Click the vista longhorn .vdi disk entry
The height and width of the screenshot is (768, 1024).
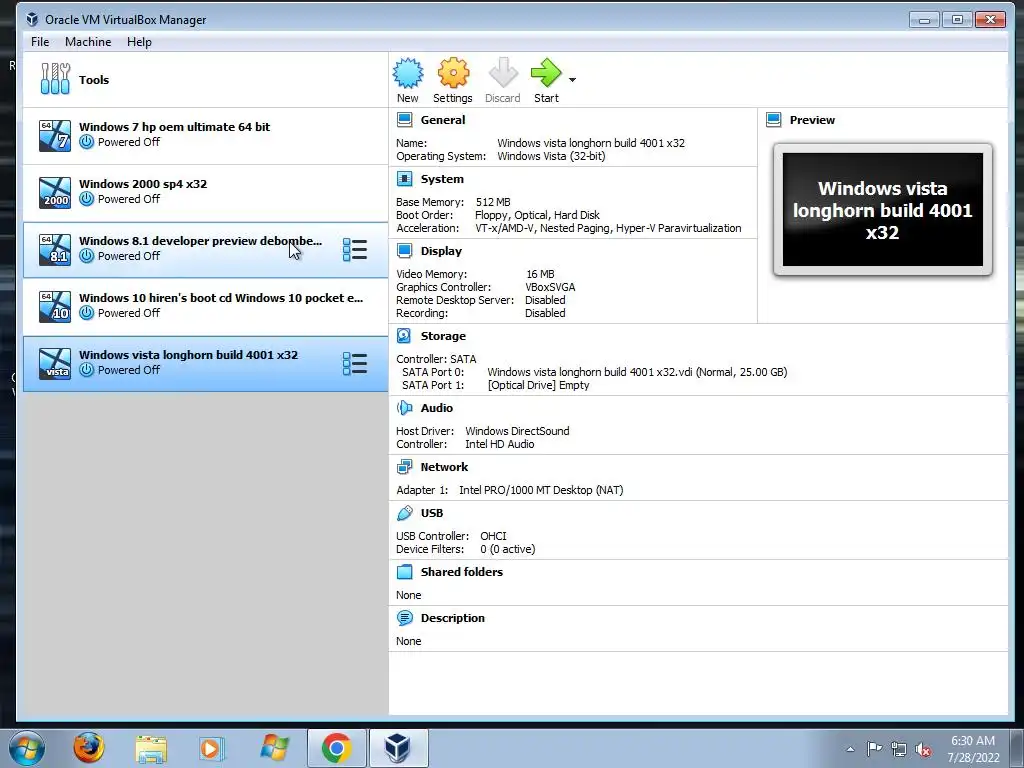637,372
